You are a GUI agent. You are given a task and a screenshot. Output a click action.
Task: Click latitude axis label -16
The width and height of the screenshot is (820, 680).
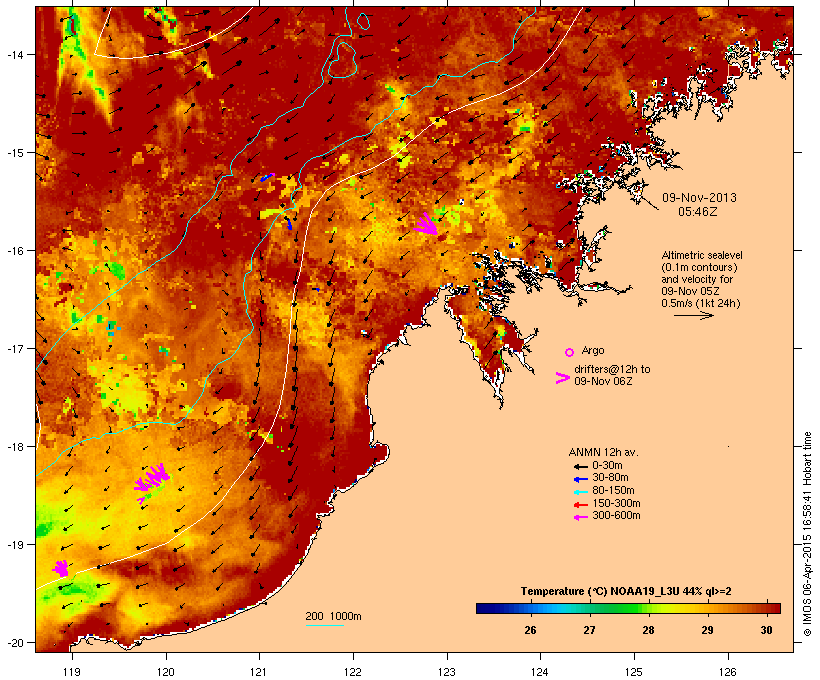(14, 251)
